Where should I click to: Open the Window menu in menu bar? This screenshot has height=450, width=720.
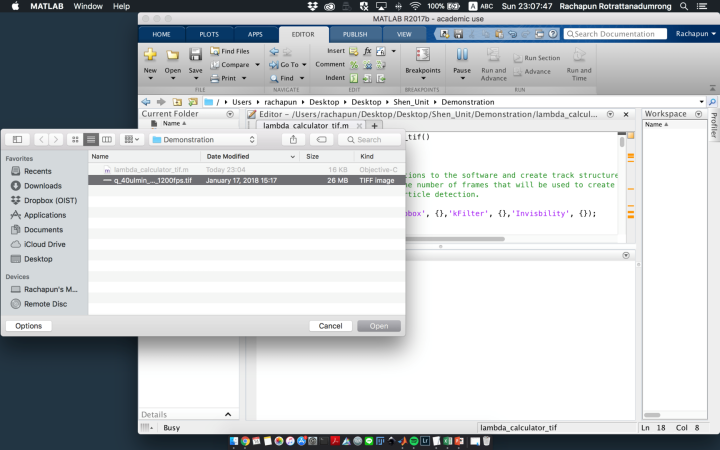pos(88,6)
